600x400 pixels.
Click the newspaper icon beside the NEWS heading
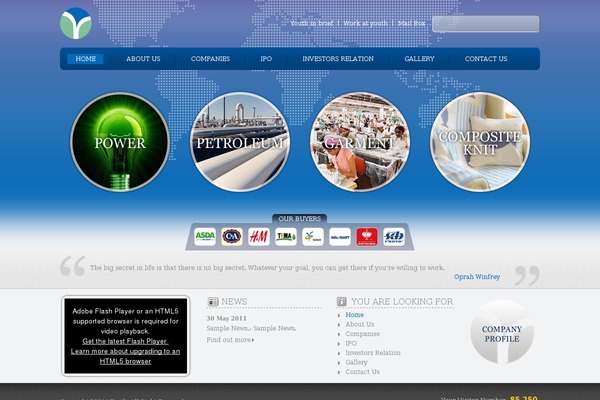coord(213,302)
